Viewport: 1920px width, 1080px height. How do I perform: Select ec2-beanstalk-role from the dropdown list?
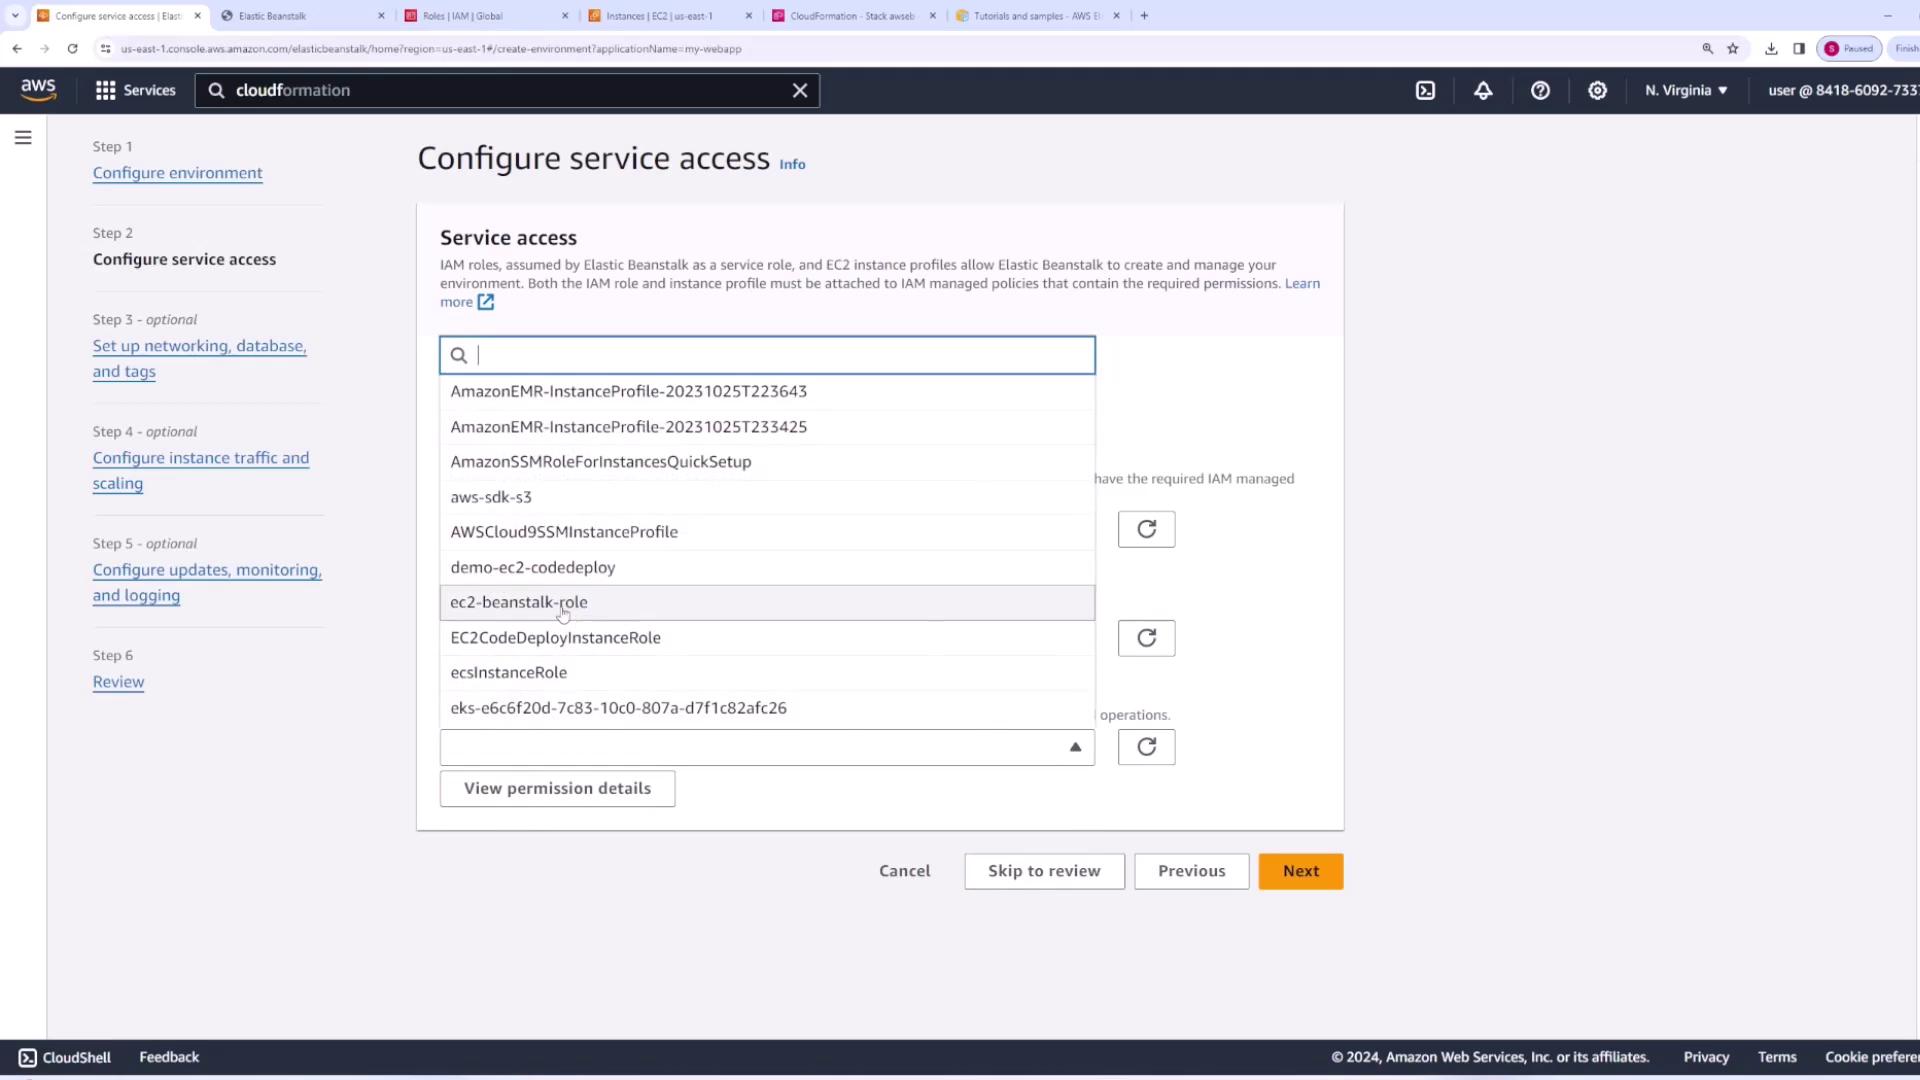click(x=519, y=602)
